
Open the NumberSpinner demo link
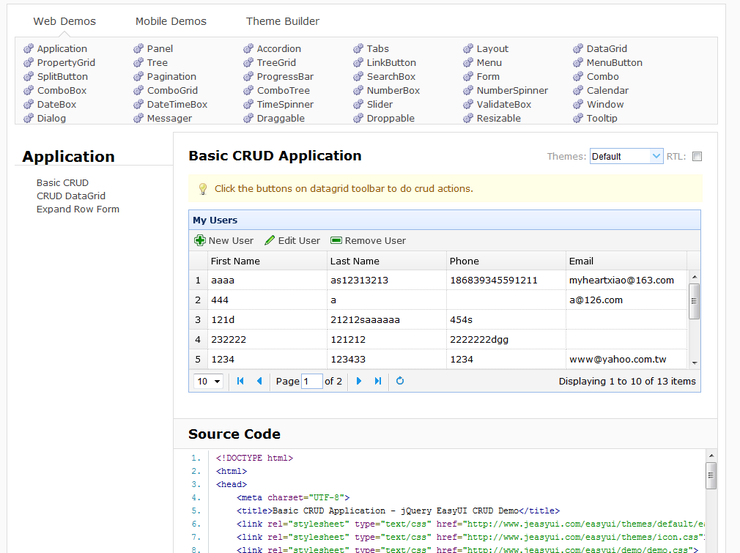512,91
